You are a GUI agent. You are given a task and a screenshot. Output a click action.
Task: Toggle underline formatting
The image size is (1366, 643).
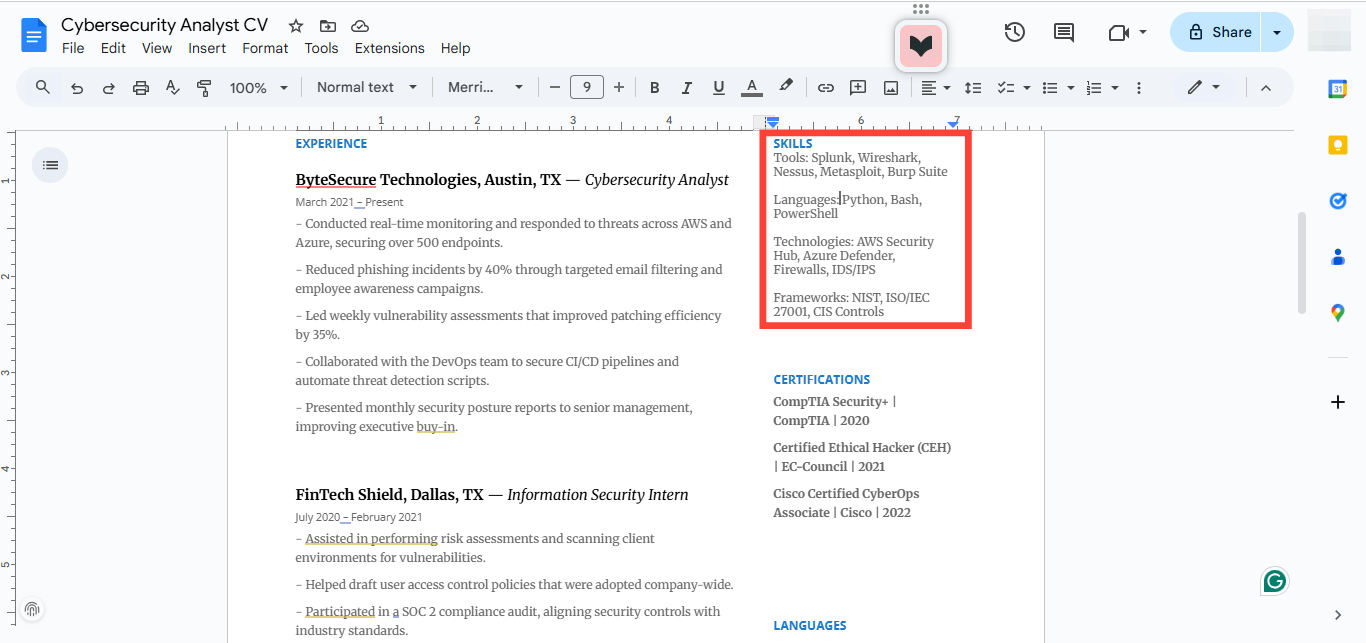tap(719, 88)
